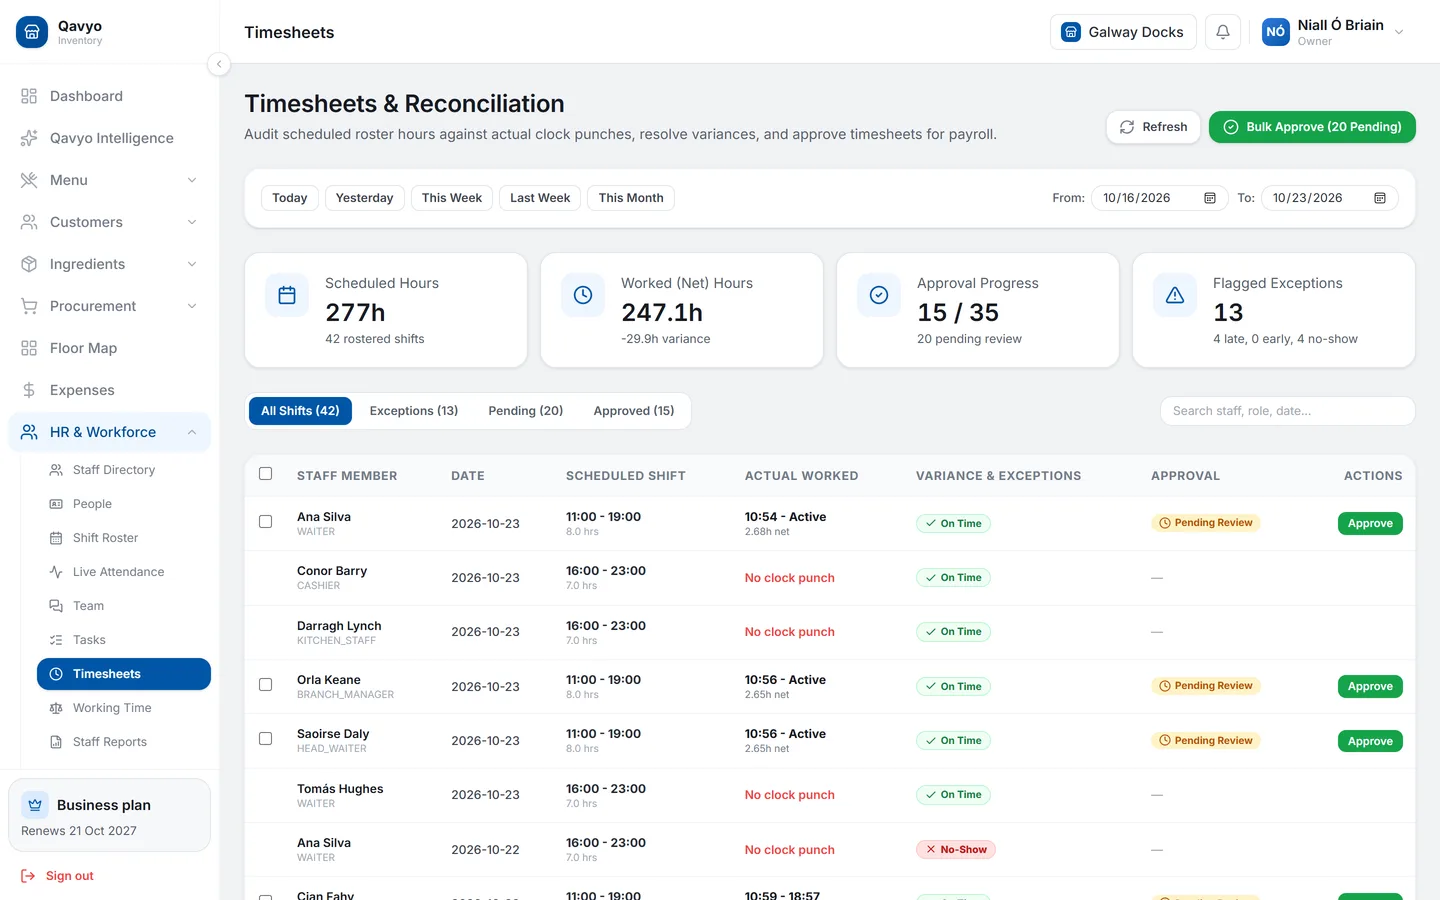The height and width of the screenshot is (900, 1440).
Task: Switch to the Pending (20) tab
Action: [526, 411]
